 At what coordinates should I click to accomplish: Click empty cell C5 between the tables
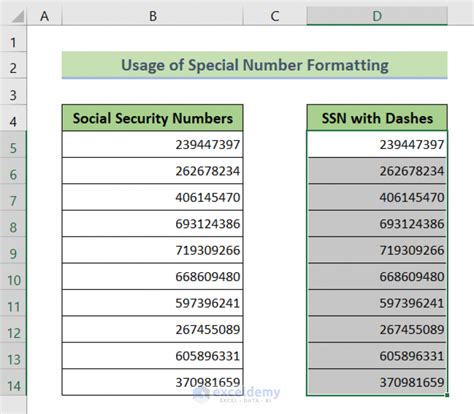pyautogui.click(x=275, y=144)
